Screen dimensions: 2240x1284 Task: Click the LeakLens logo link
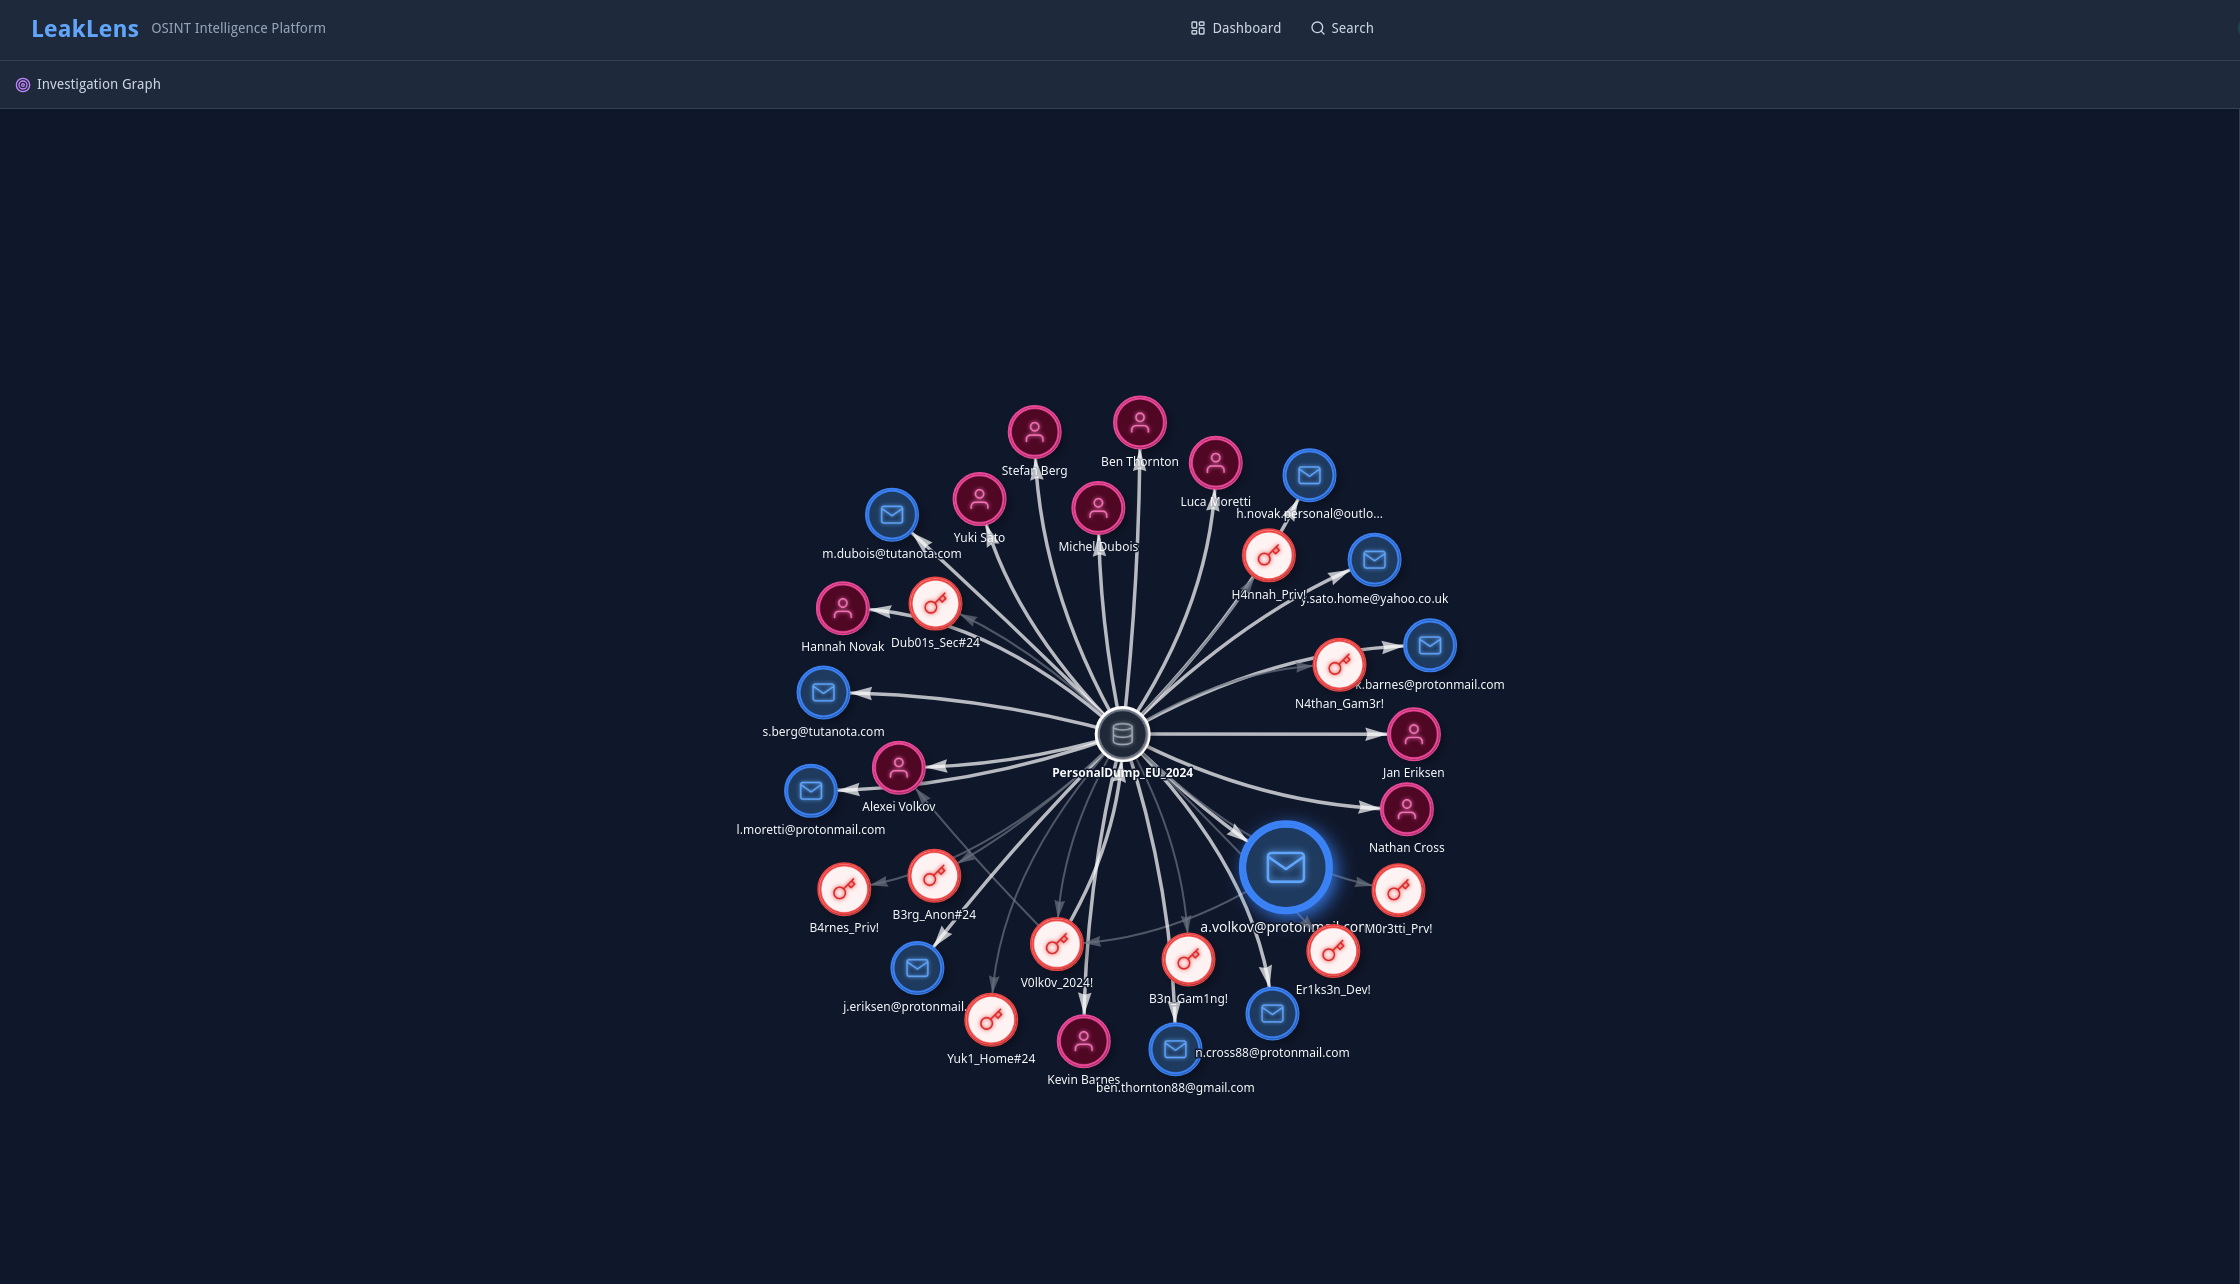click(85, 29)
